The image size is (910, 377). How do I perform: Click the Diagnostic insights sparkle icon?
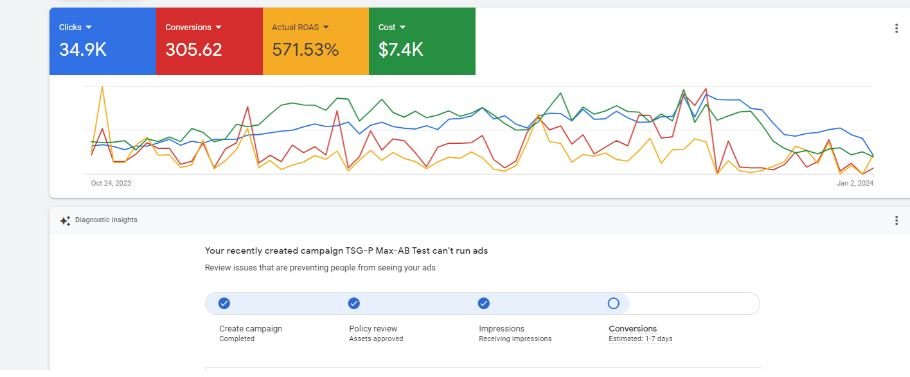click(x=65, y=220)
